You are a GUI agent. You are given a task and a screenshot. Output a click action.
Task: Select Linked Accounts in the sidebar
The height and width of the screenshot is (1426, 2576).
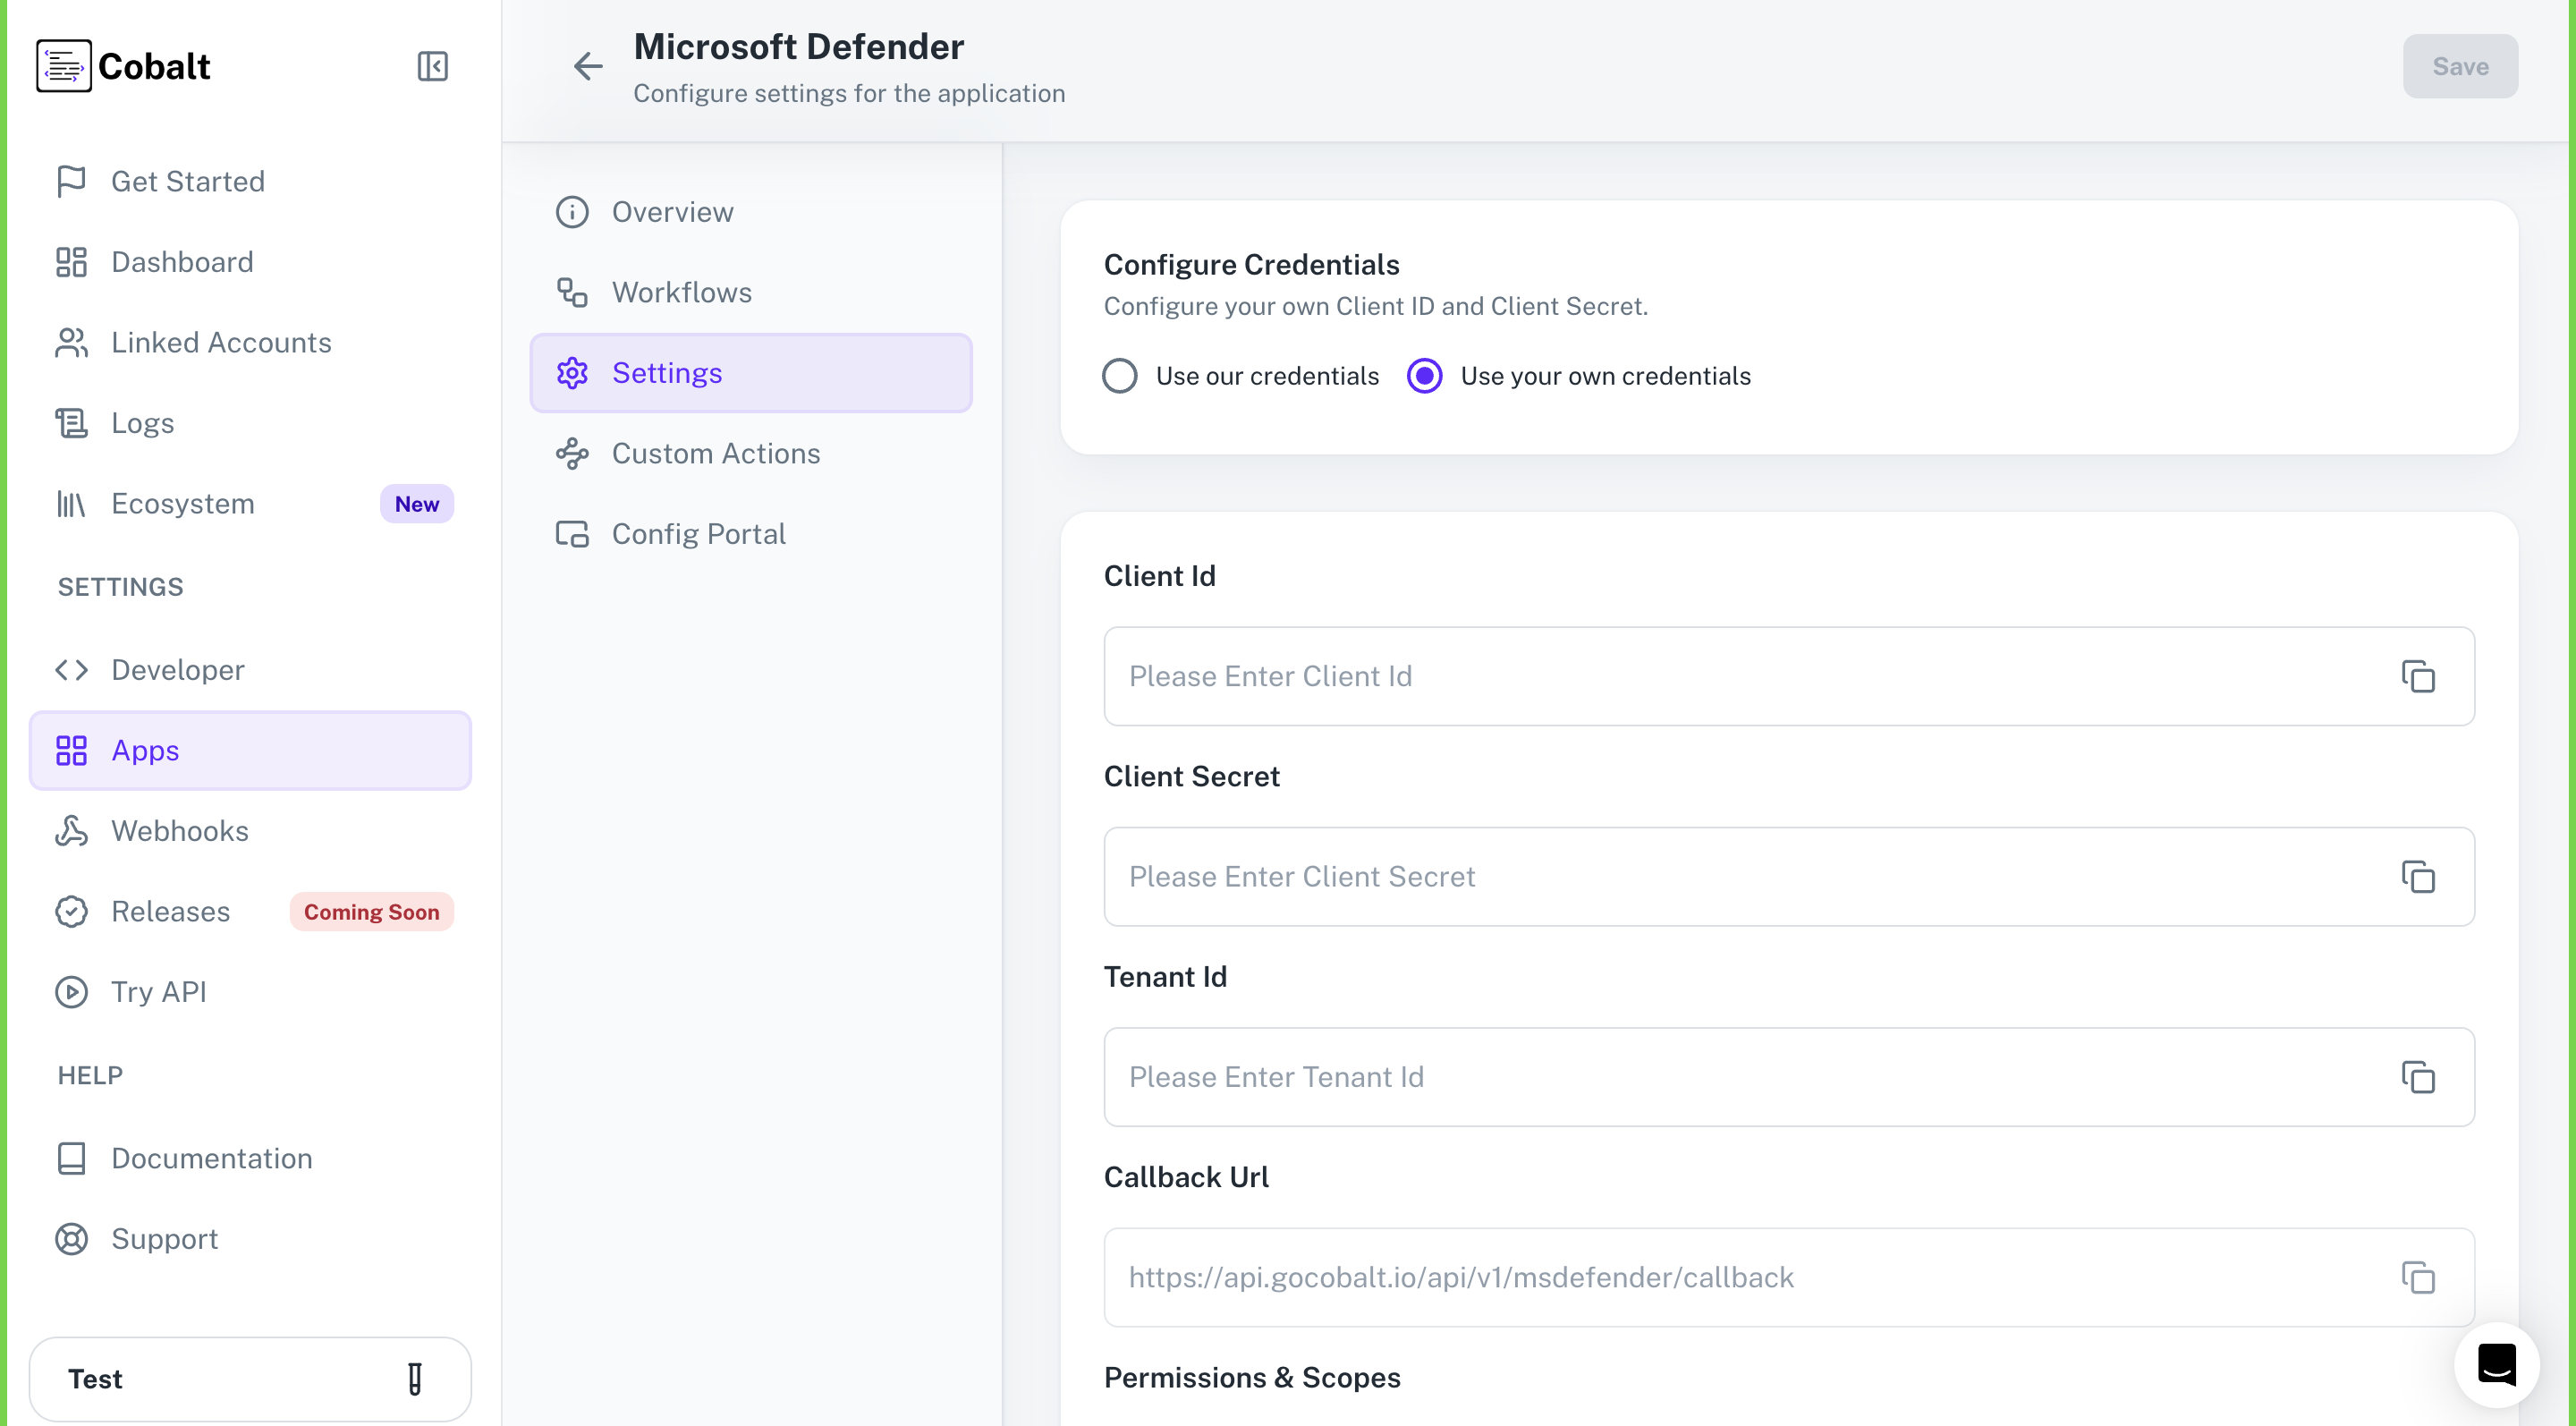click(x=221, y=342)
